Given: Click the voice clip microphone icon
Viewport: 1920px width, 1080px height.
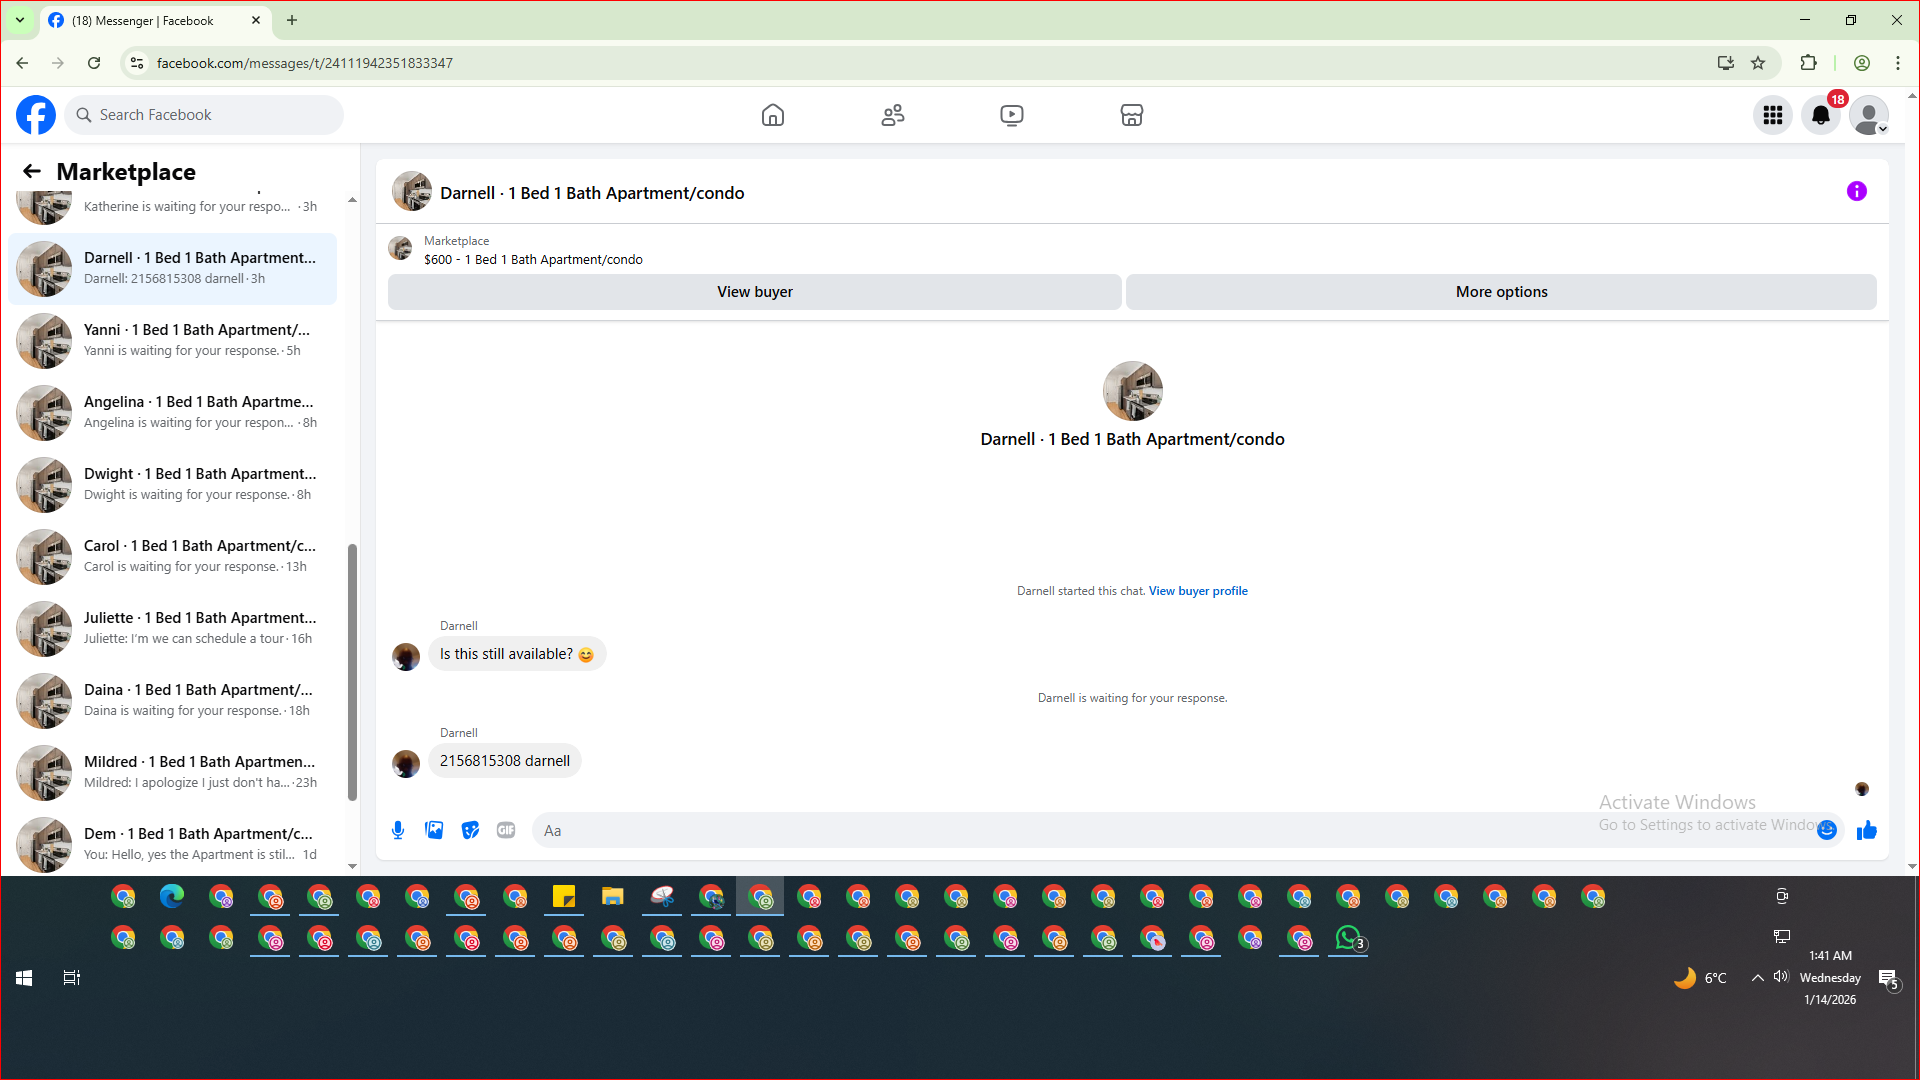Looking at the screenshot, I should pos(398,830).
